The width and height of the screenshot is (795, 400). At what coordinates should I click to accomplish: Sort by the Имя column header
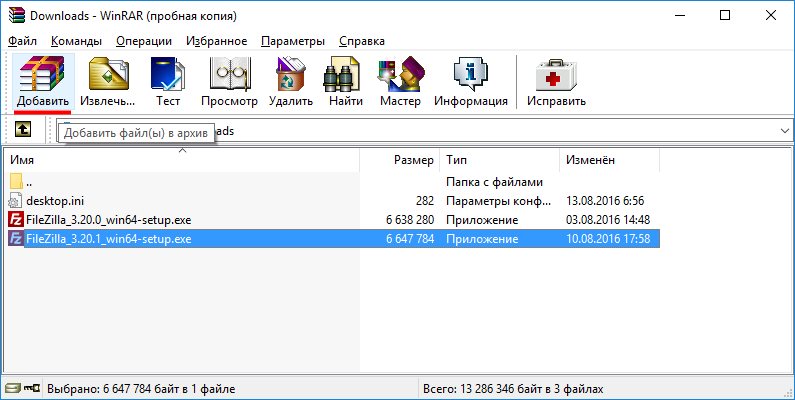tap(182, 160)
